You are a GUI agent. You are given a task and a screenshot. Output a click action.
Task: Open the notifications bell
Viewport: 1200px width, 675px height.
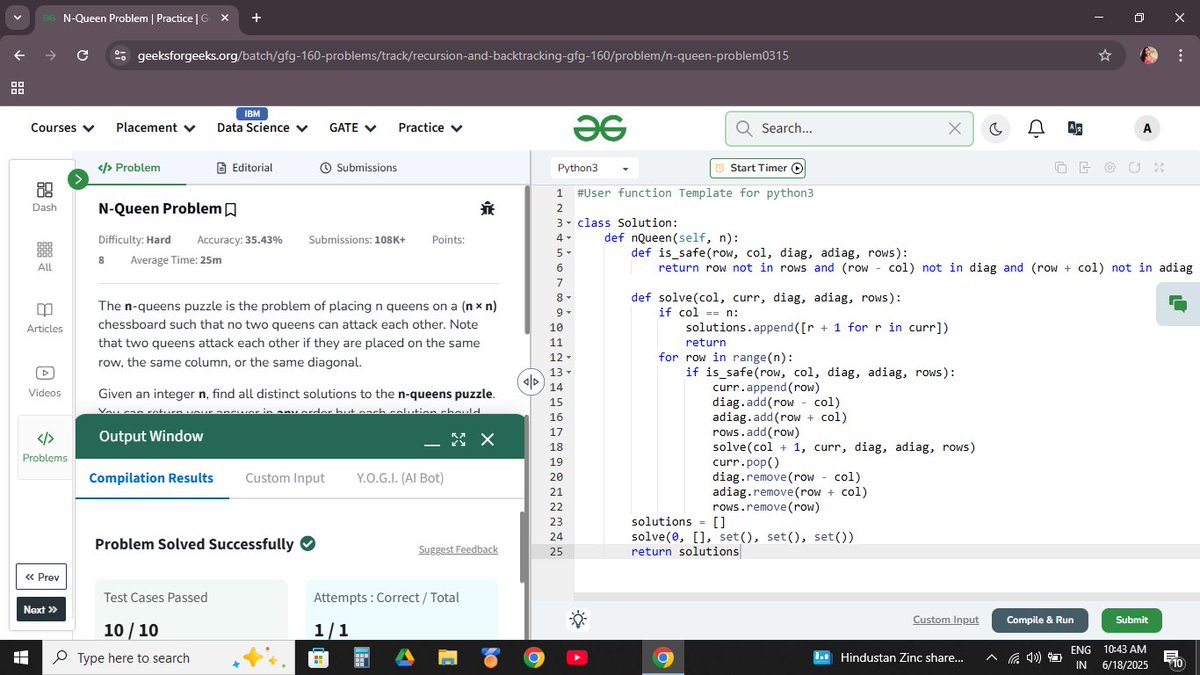pyautogui.click(x=1036, y=128)
